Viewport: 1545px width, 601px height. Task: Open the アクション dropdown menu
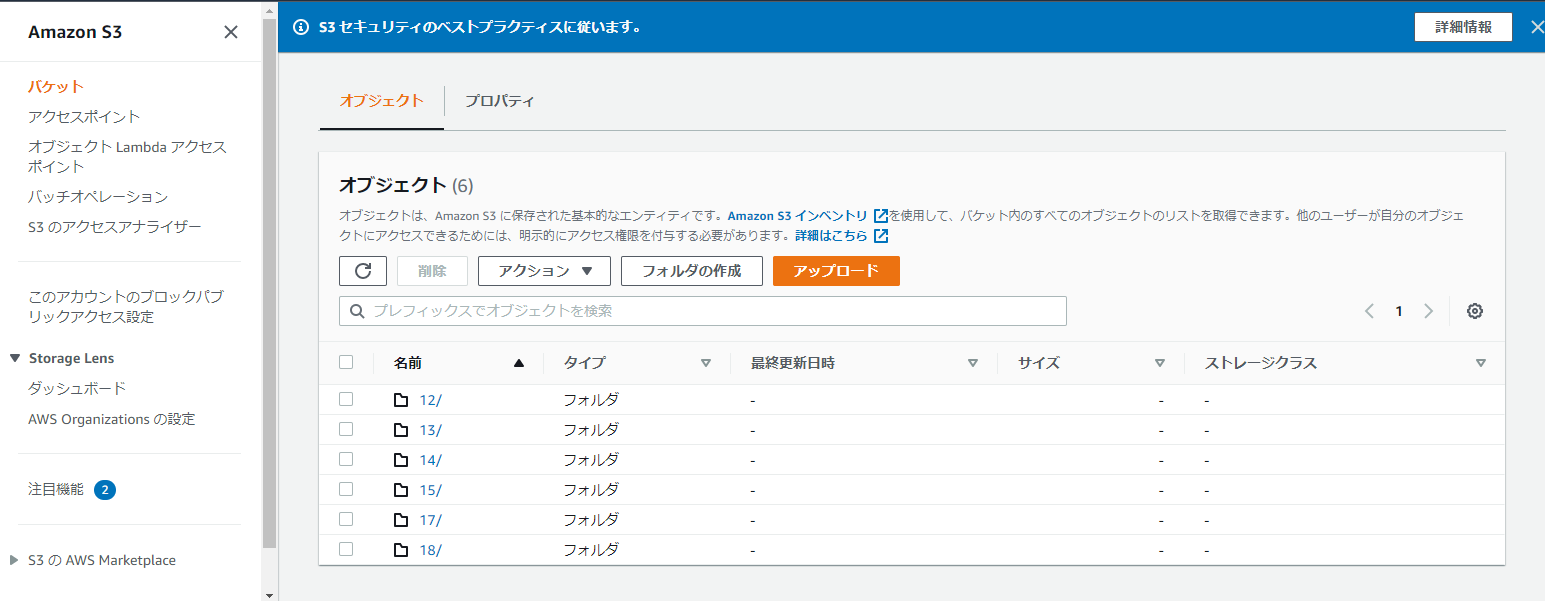pos(544,271)
